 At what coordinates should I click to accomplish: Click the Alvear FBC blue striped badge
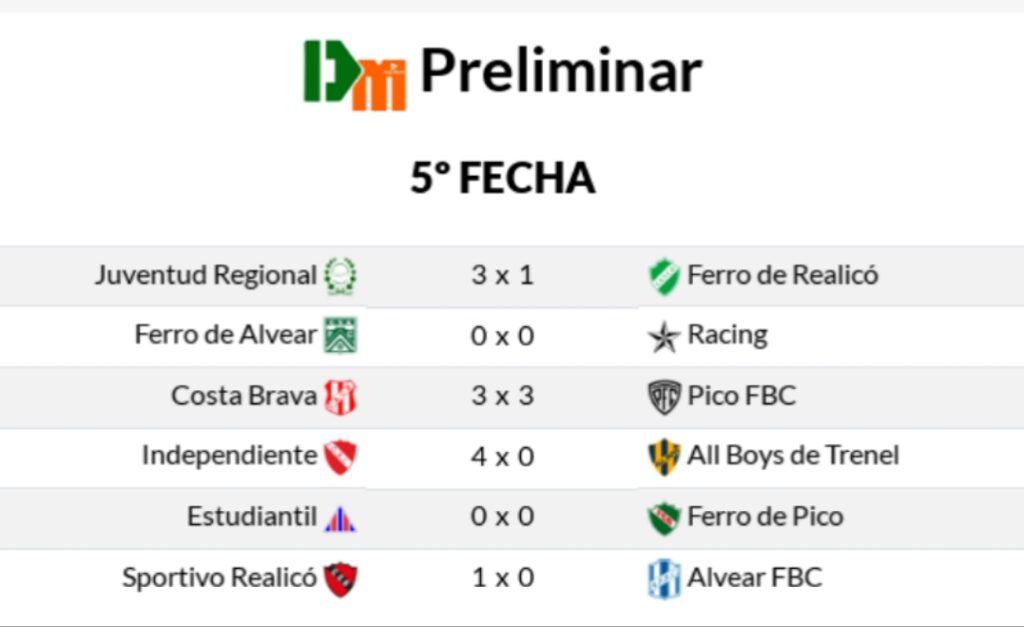click(x=663, y=578)
